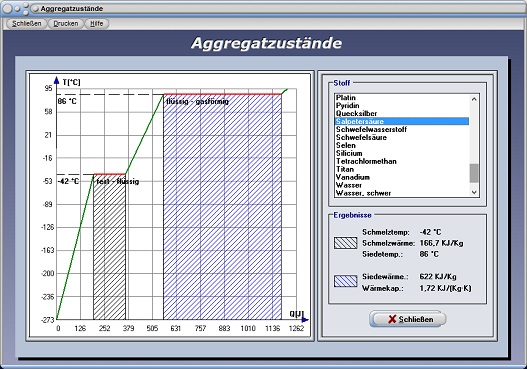
Task: Click the blue hatched Siedewärme legend swatch
Action: click(346, 281)
